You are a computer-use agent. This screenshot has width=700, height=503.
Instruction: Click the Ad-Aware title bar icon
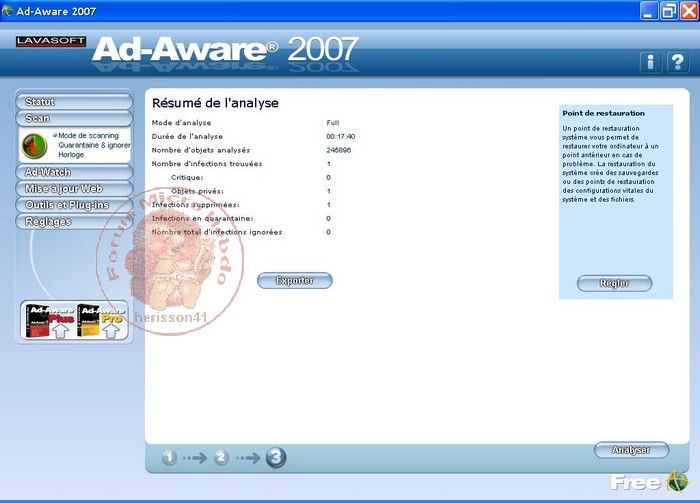coord(7,10)
